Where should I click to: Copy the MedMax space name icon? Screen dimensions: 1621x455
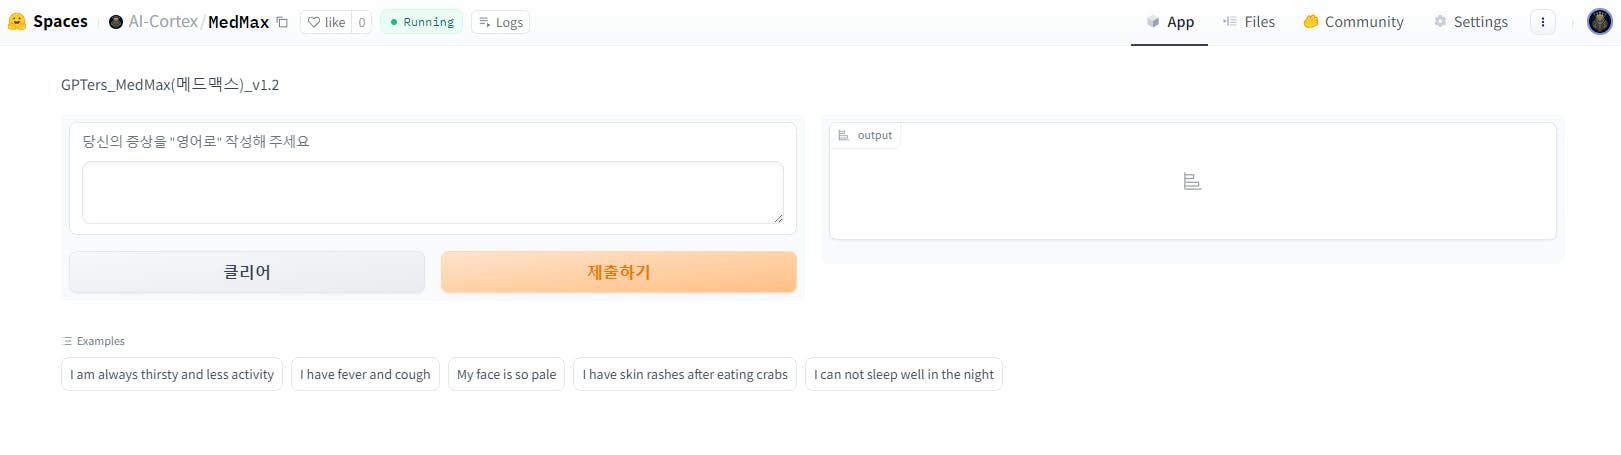(283, 22)
